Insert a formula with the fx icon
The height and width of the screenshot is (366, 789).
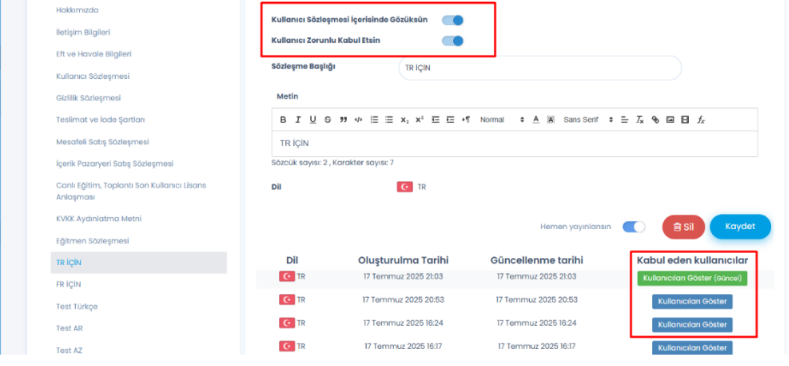[700, 120]
